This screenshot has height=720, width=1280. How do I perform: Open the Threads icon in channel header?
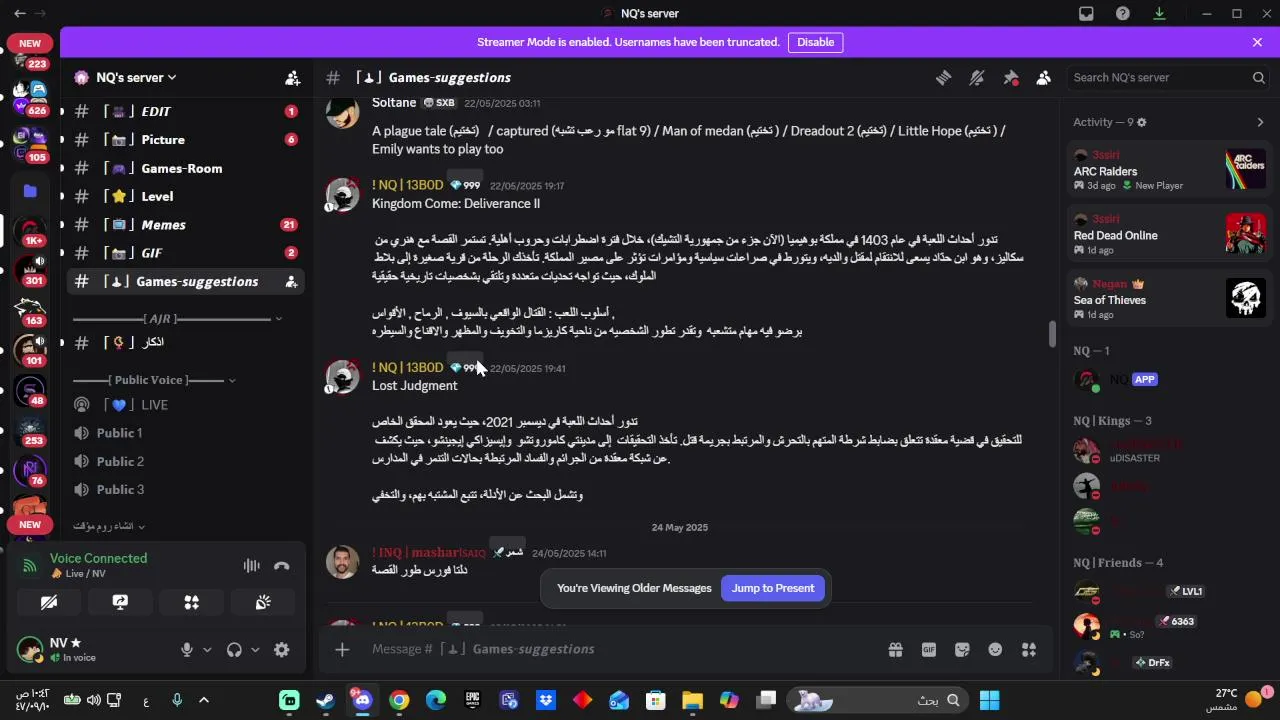point(943,78)
